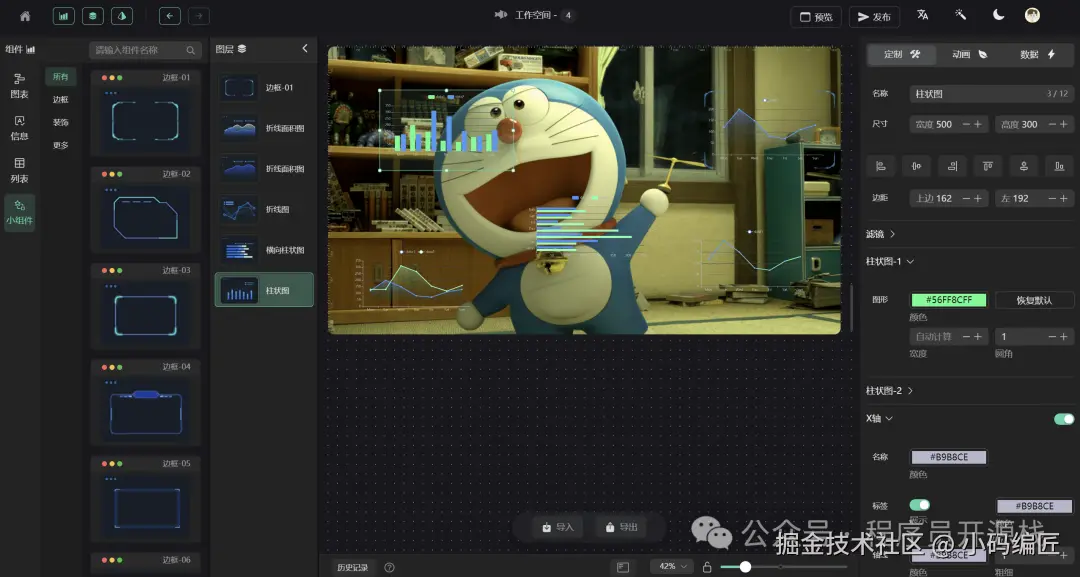
Task: Open 历史记录 history button
Action: click(353, 567)
